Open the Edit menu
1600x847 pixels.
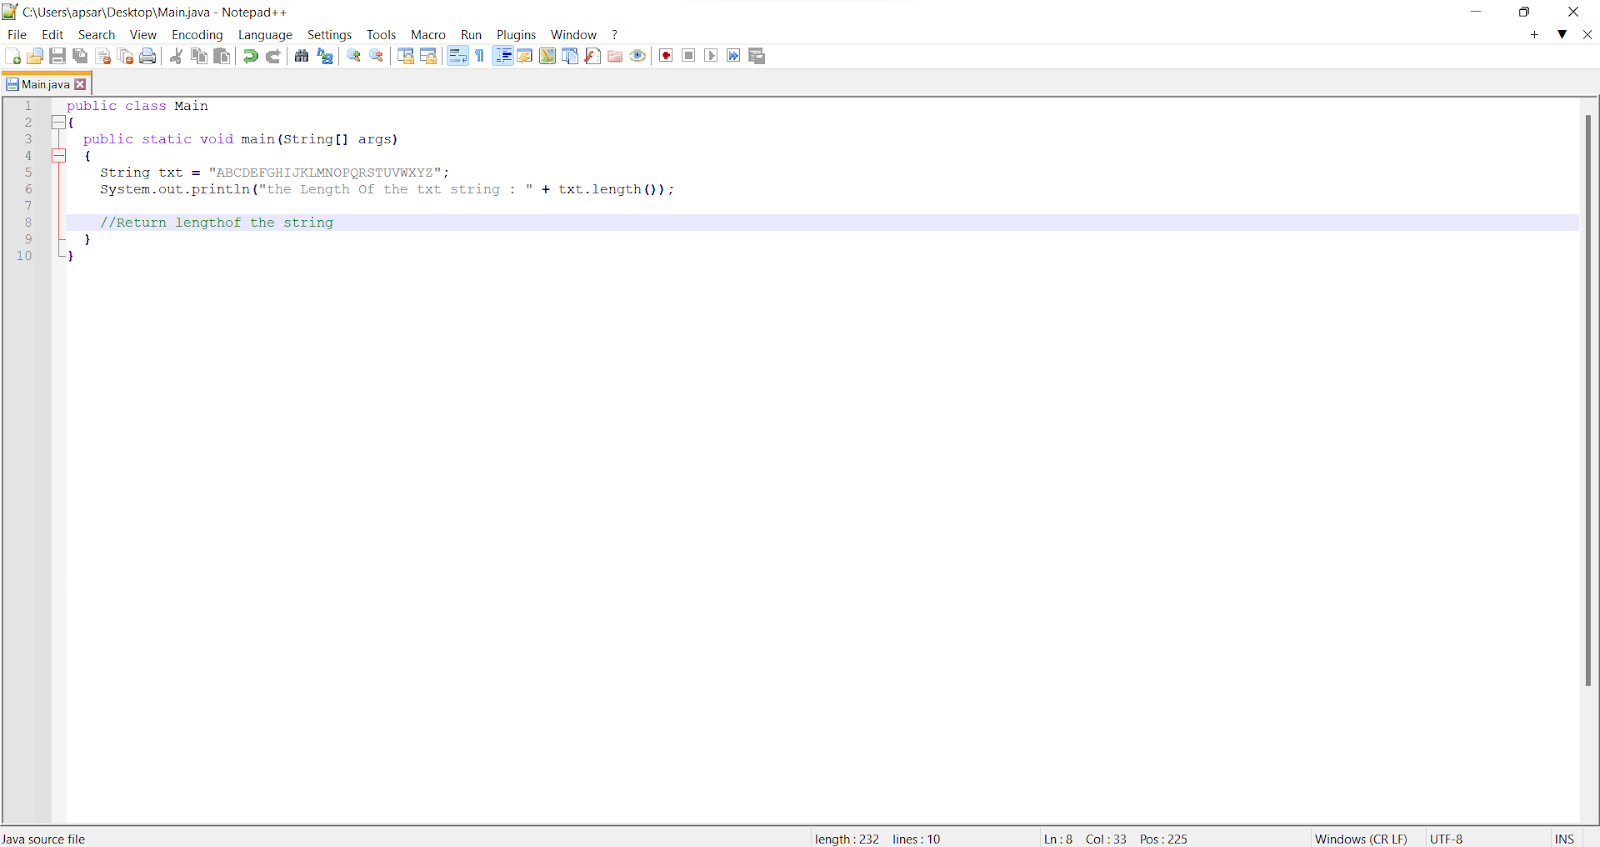click(53, 34)
